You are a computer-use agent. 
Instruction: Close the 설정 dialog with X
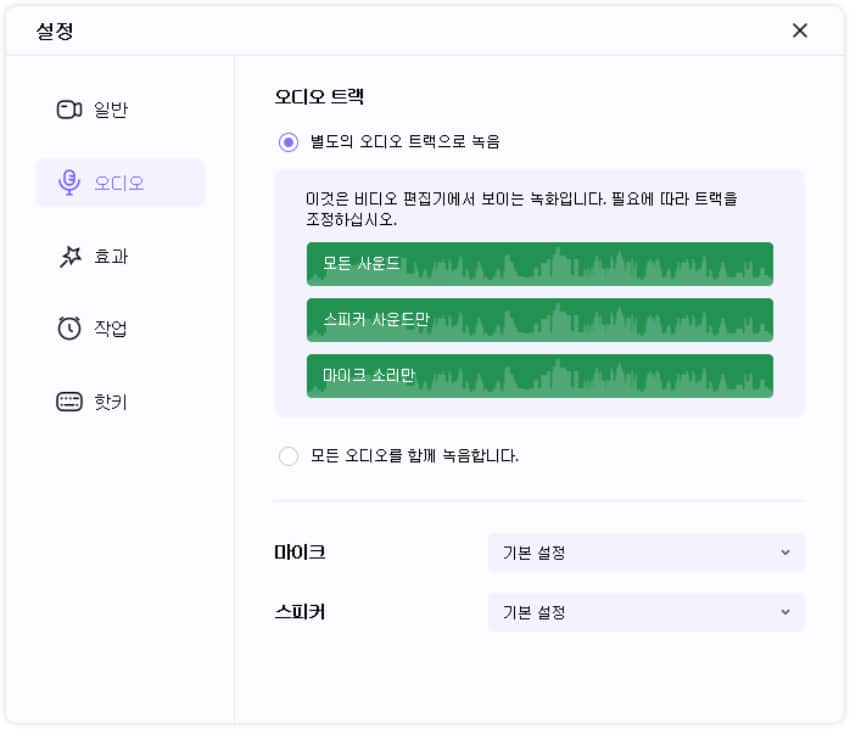point(800,31)
